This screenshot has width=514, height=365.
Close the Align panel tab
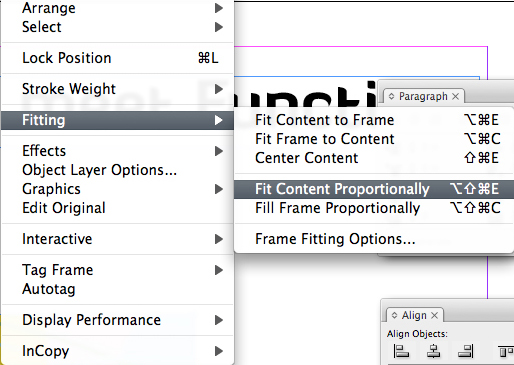(434, 315)
